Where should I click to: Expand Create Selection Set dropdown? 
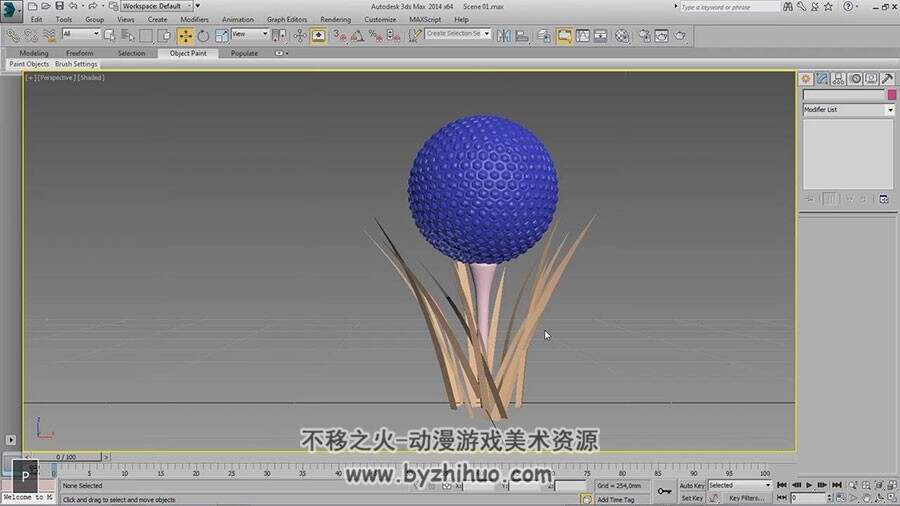(x=487, y=34)
